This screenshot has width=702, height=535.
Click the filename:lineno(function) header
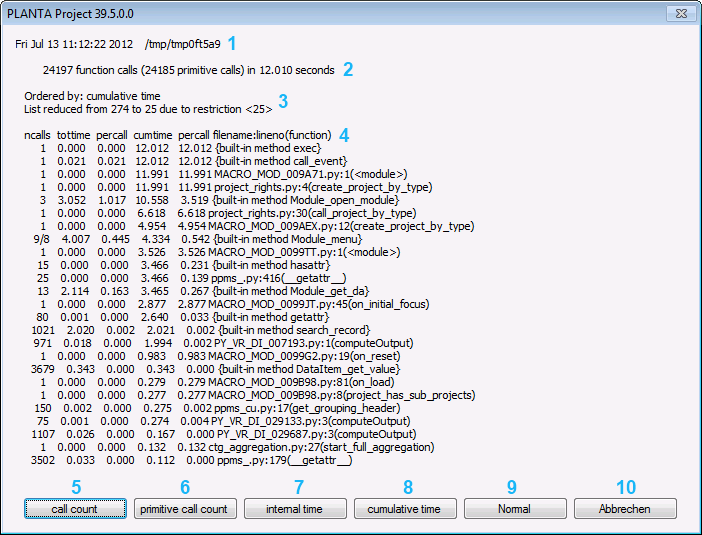pos(272,135)
